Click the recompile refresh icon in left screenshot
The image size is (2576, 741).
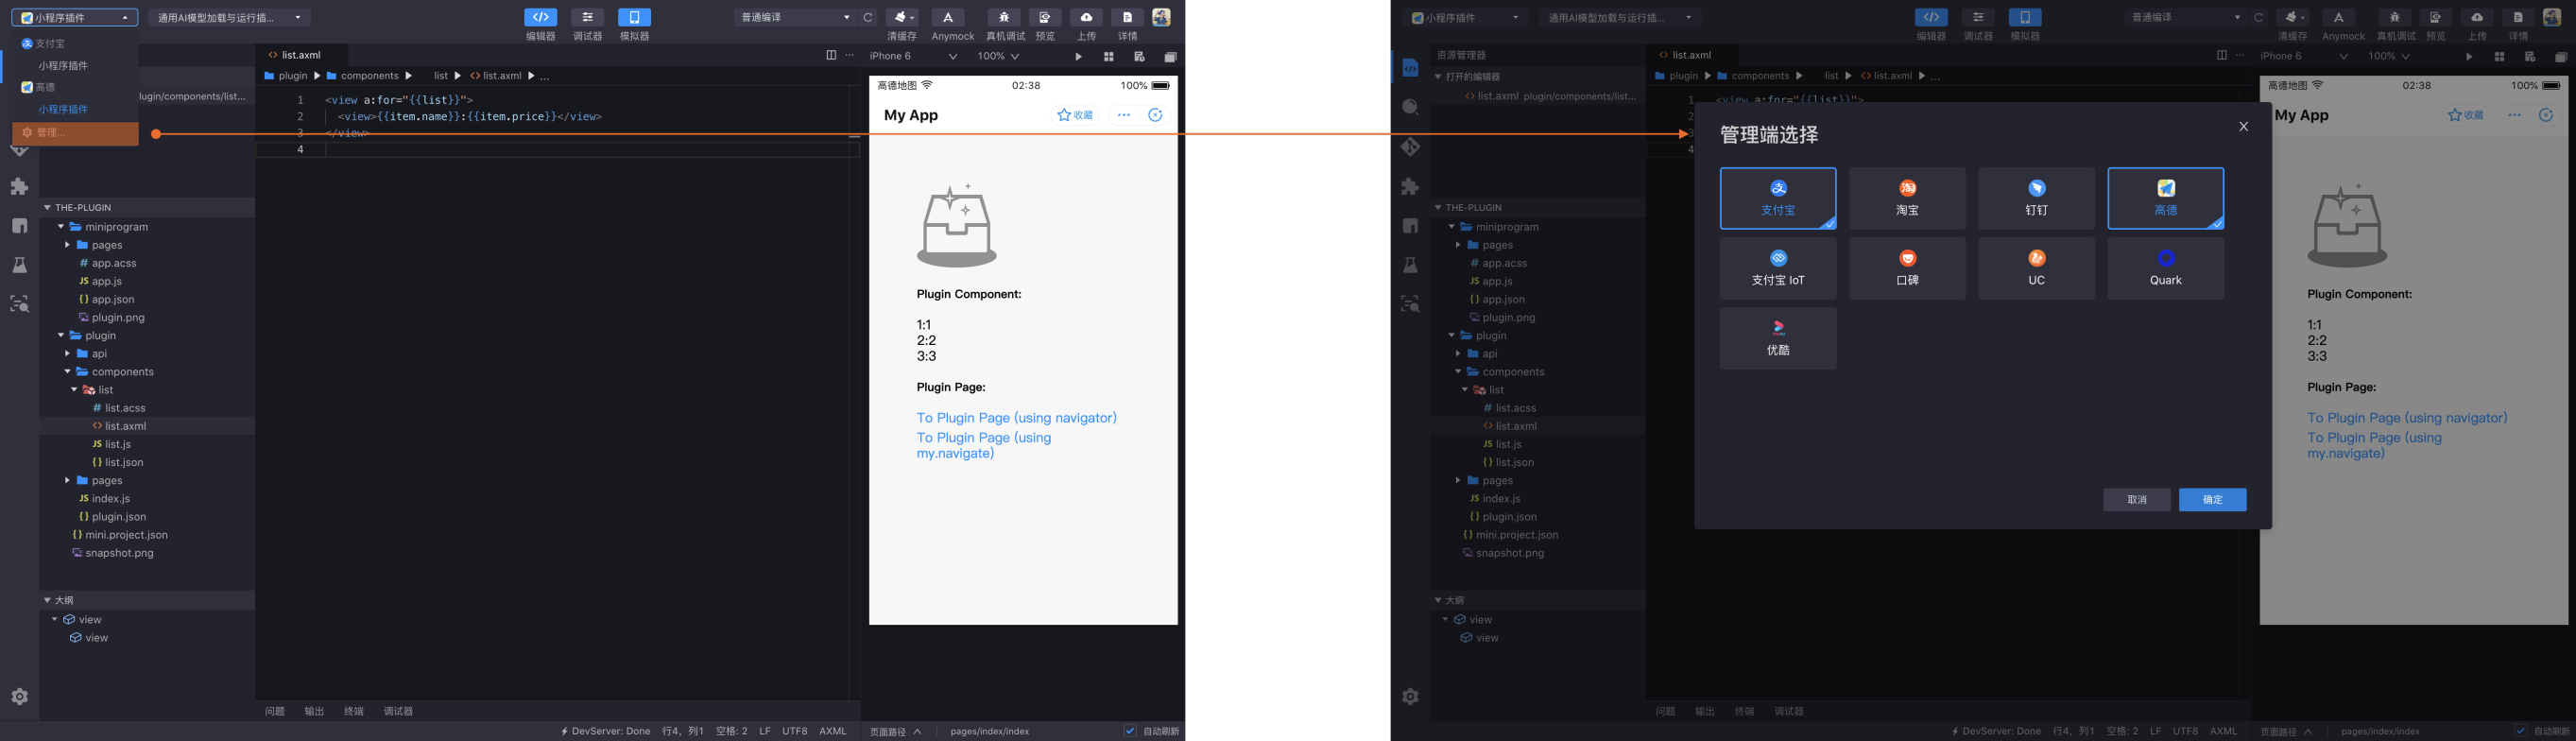[x=868, y=17]
